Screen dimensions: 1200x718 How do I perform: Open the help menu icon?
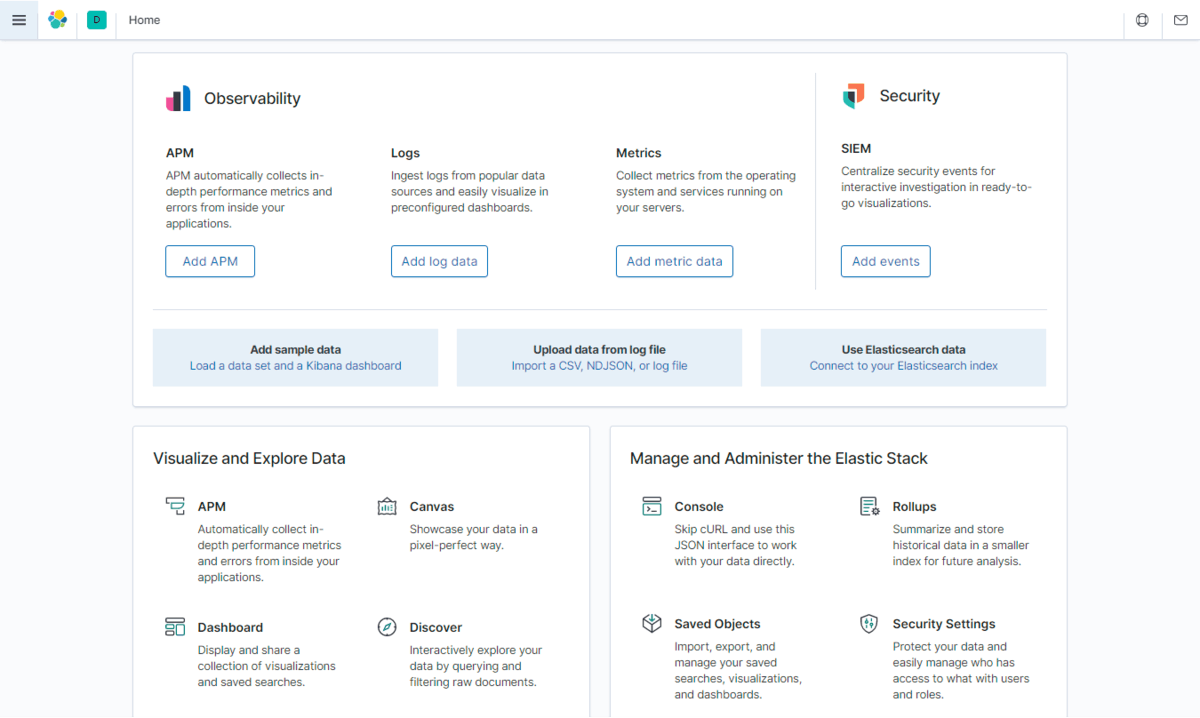point(1143,20)
